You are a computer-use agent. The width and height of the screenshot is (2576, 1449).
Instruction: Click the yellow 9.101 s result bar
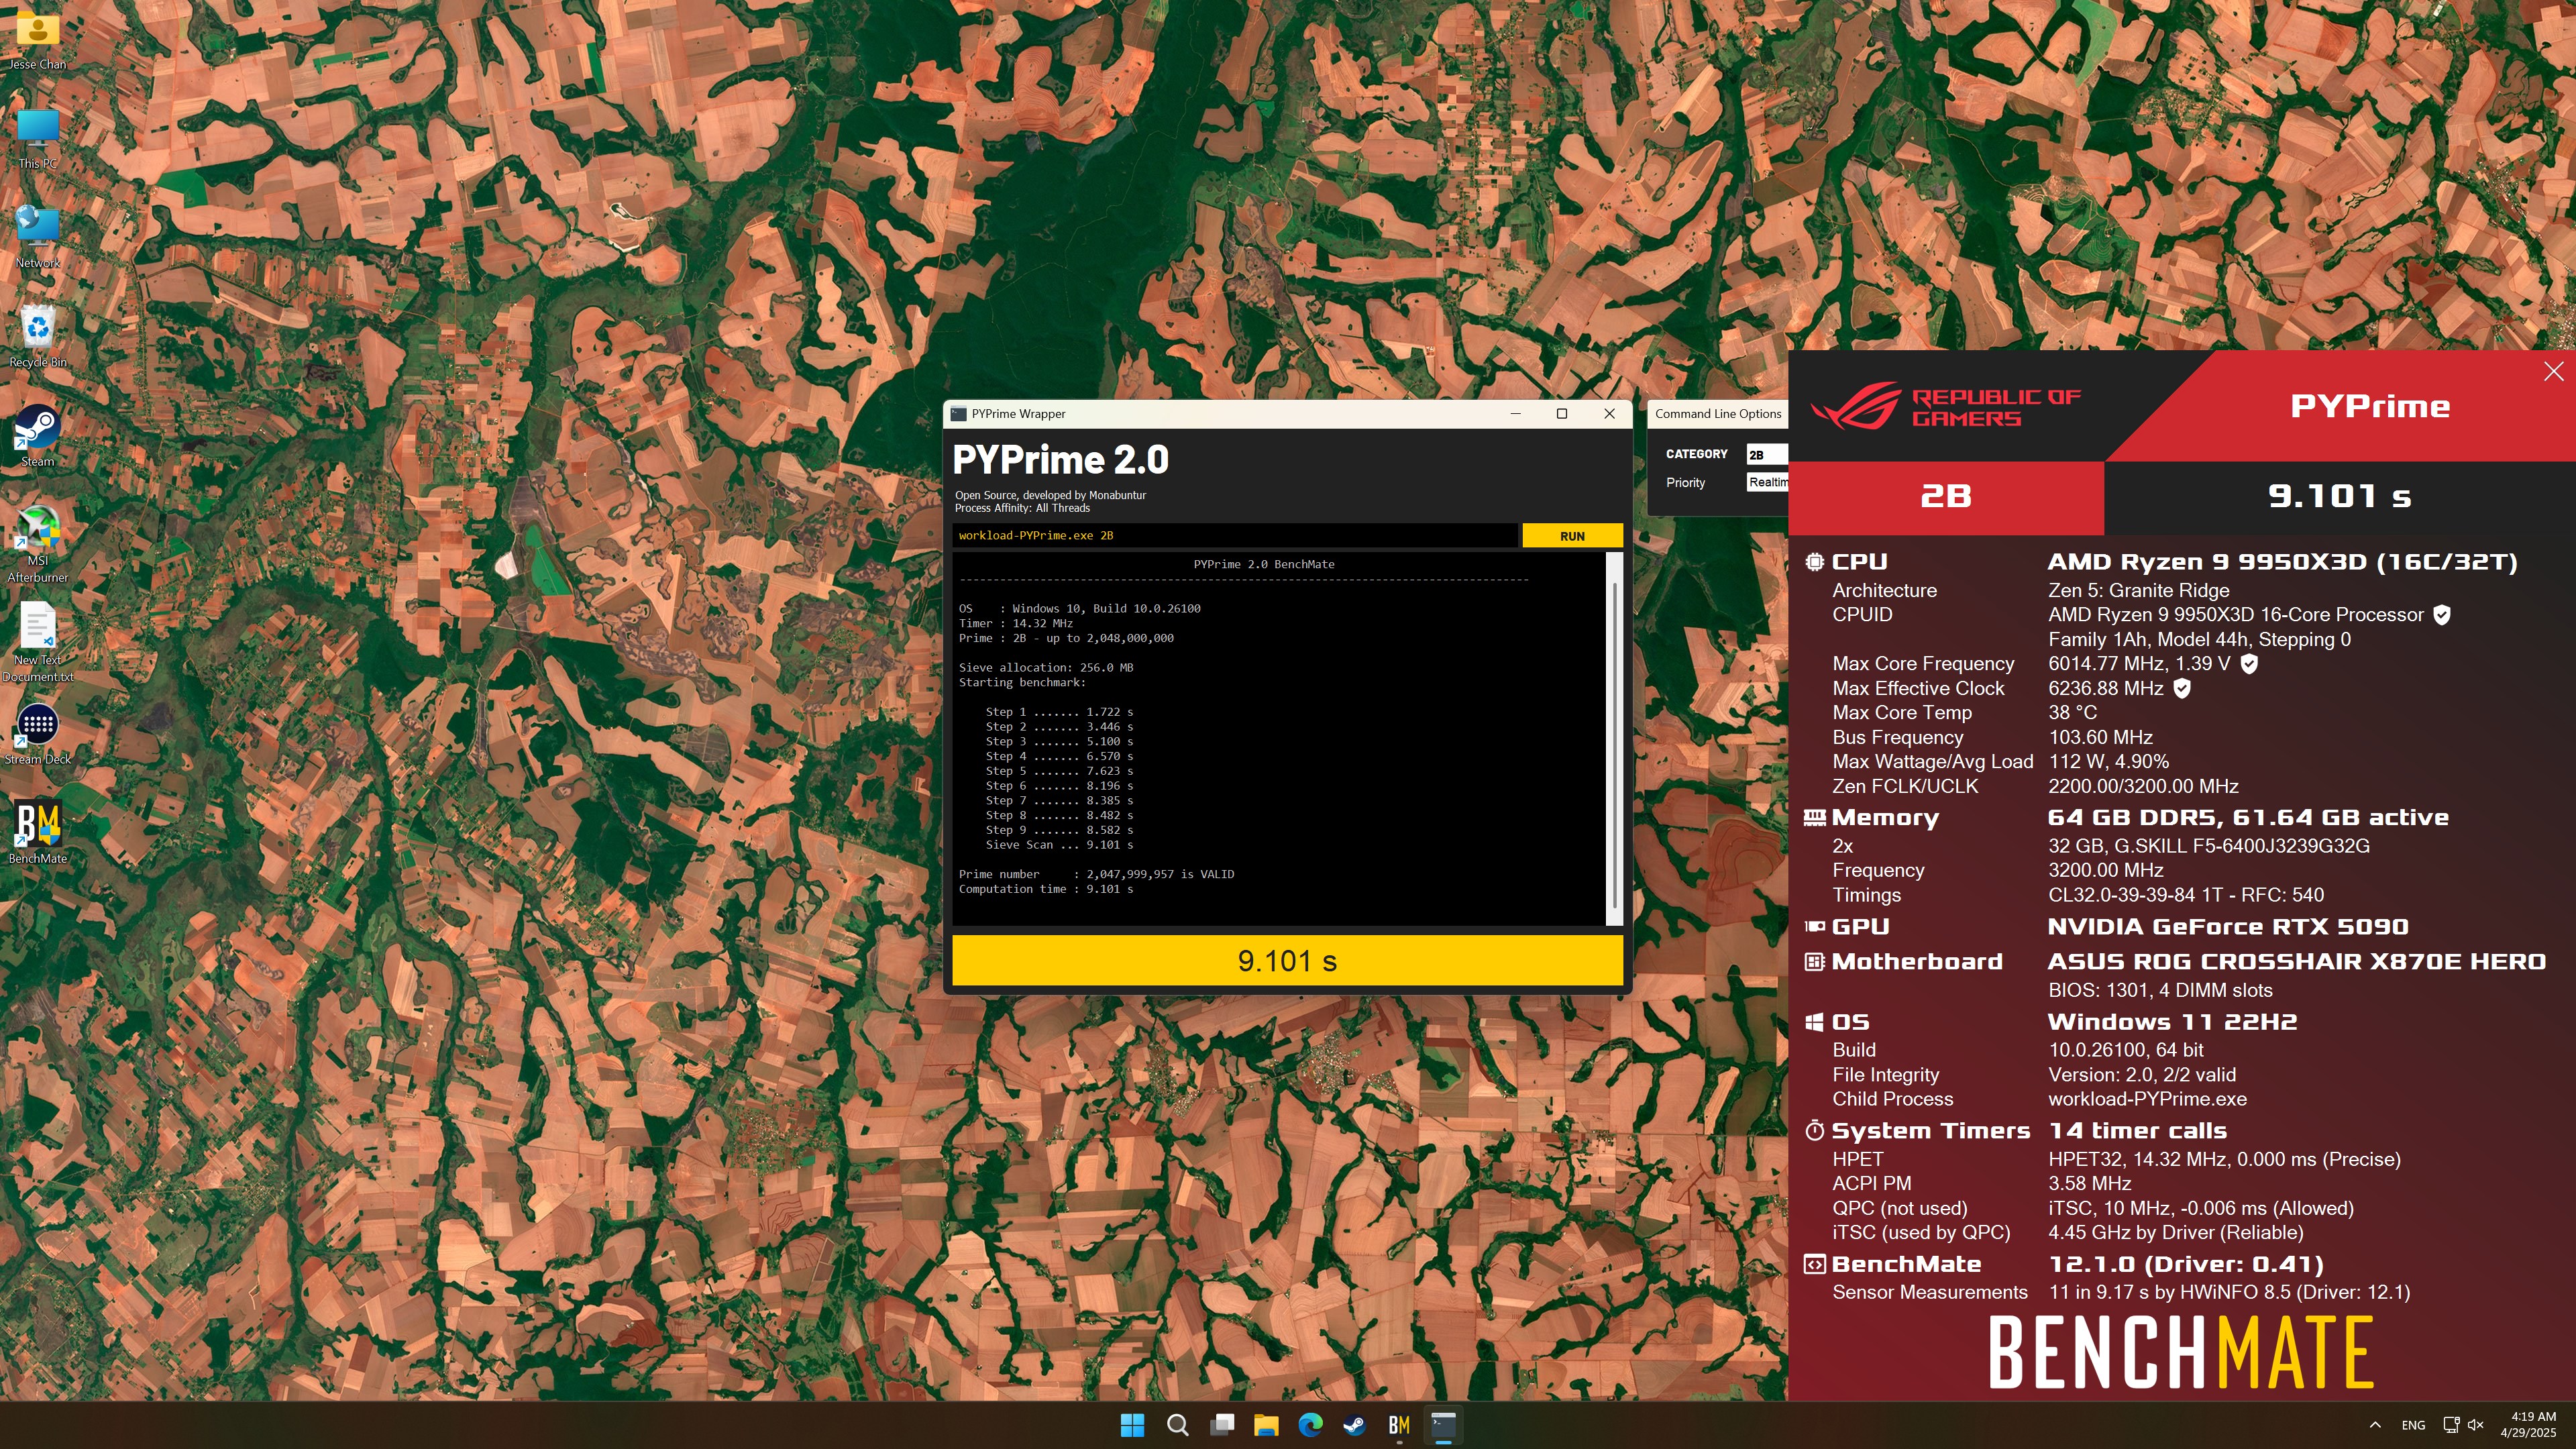point(1287,961)
